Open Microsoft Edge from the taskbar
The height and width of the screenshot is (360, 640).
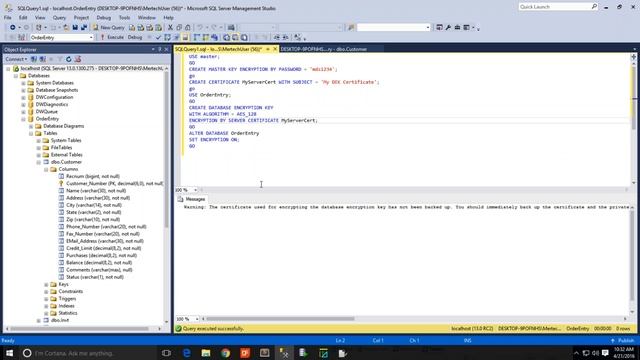pyautogui.click(x=187, y=353)
